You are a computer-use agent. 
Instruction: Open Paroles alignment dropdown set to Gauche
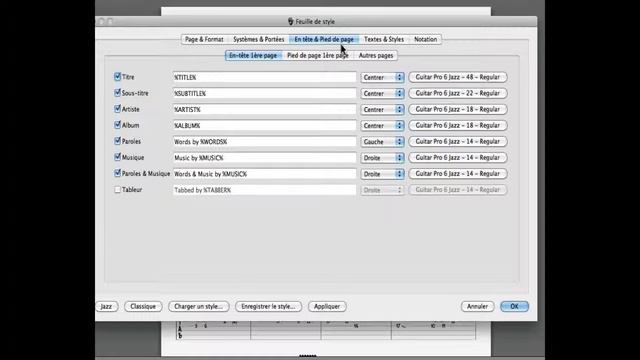pyautogui.click(x=382, y=142)
